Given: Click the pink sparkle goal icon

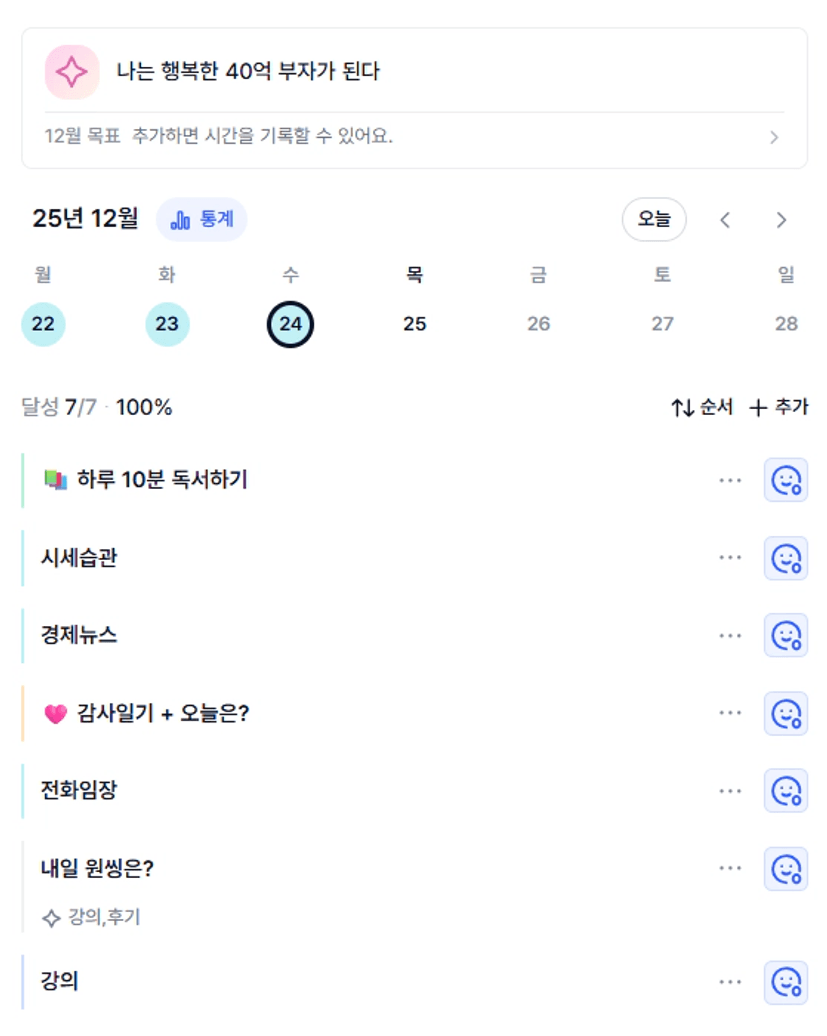Looking at the screenshot, I should point(72,72).
